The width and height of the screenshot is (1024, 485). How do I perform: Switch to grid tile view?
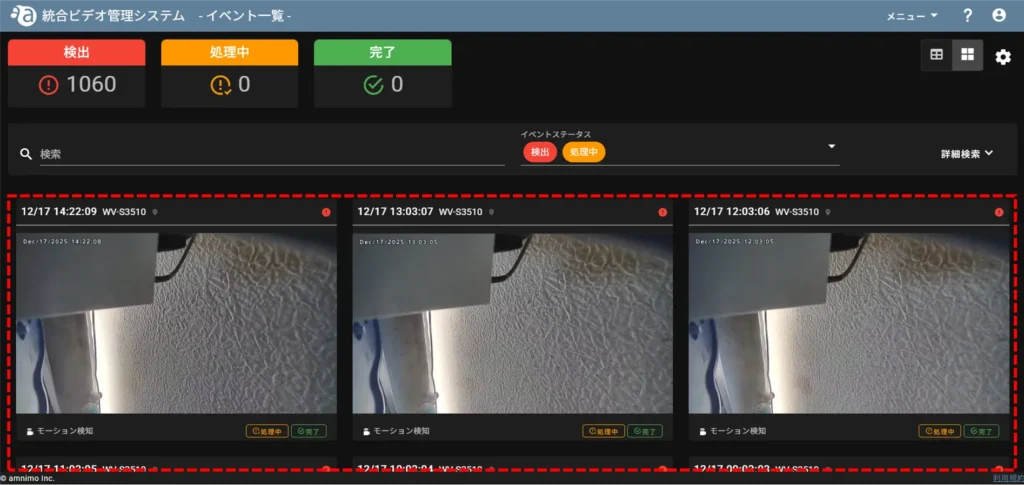(967, 55)
